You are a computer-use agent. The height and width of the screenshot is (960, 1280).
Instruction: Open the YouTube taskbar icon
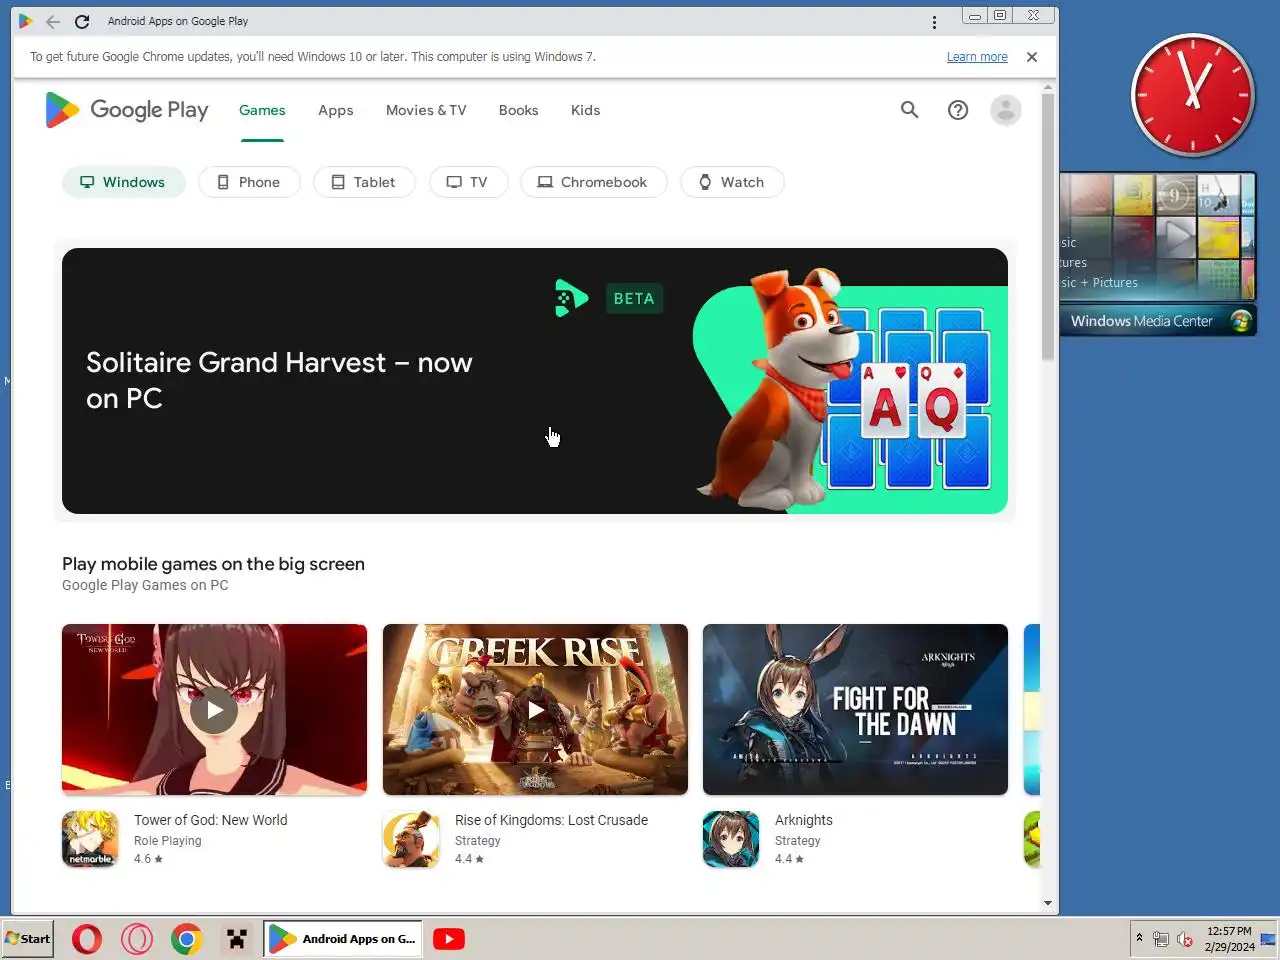pos(449,939)
